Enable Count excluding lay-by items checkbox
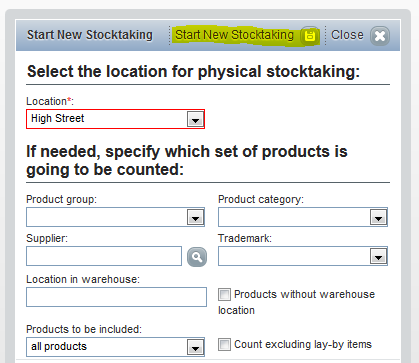 click(x=224, y=345)
